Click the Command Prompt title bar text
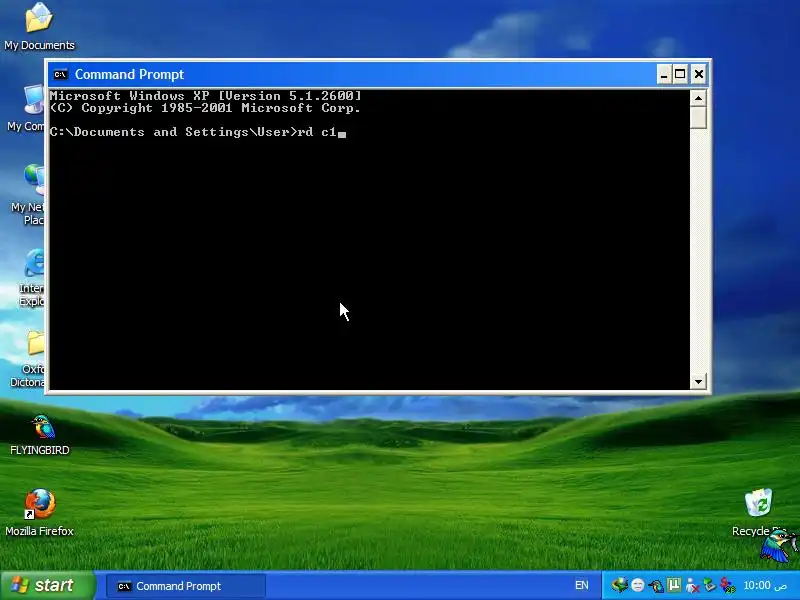The image size is (800, 600). click(129, 74)
